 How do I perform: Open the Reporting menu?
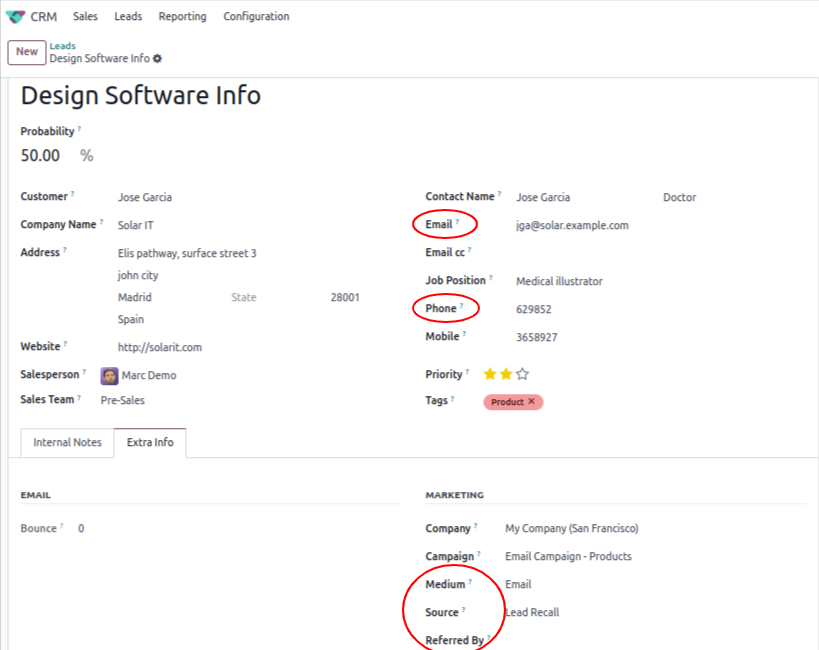pyautogui.click(x=182, y=16)
